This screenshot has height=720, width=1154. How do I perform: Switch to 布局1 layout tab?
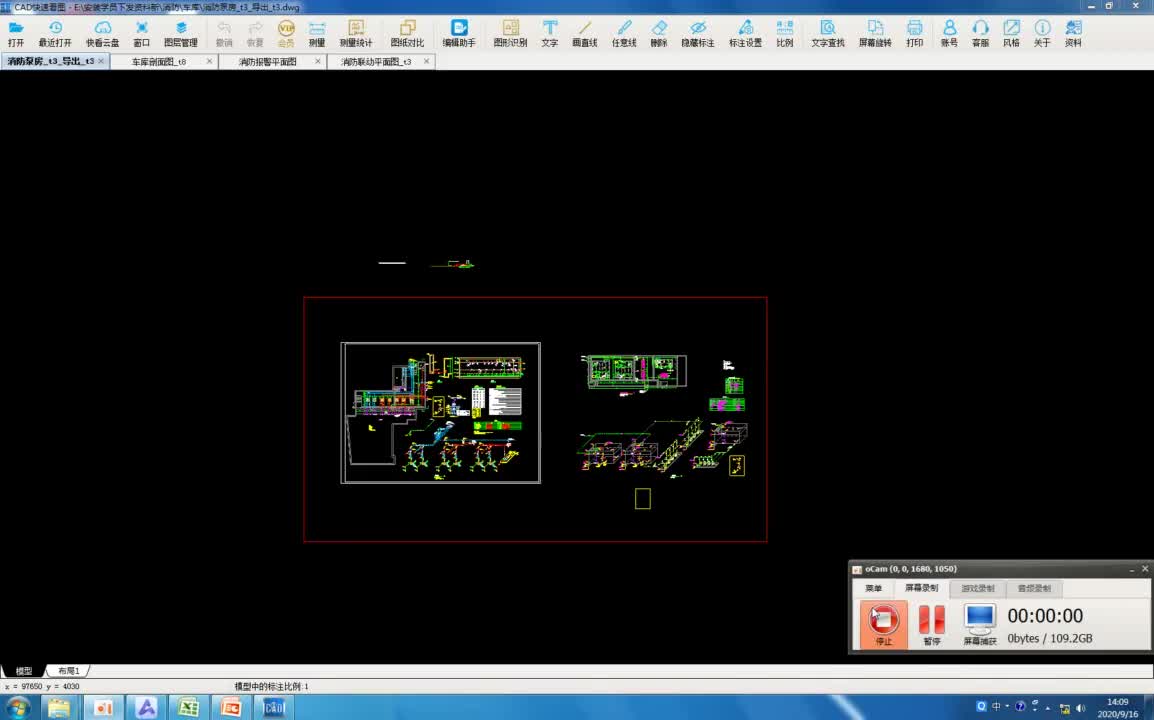(x=68, y=671)
